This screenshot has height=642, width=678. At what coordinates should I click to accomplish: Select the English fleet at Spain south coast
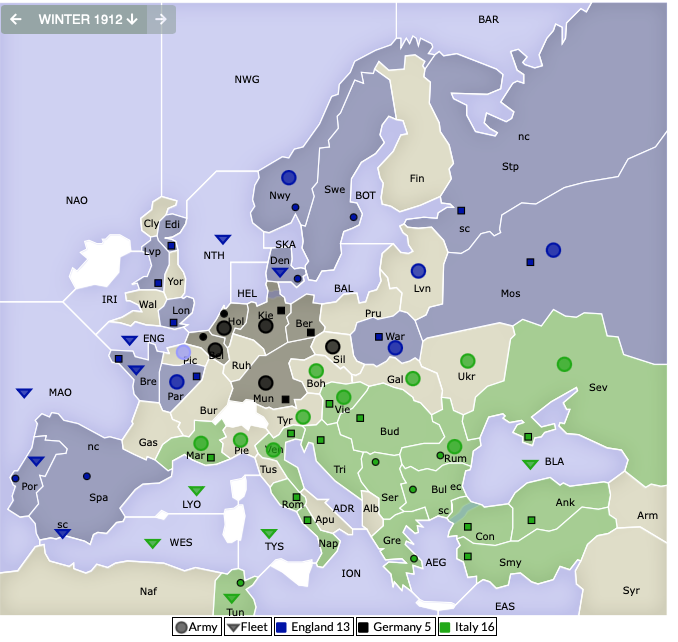click(x=62, y=533)
